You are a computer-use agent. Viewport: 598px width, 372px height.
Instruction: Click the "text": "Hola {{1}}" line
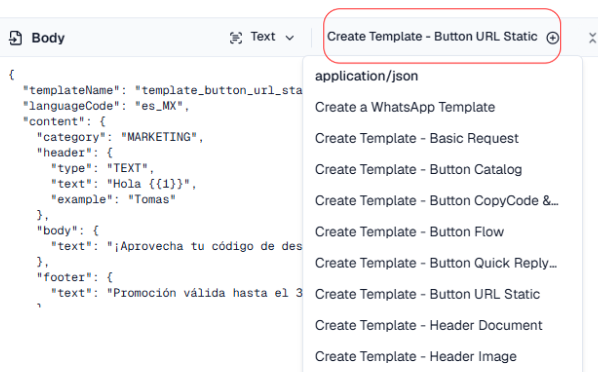pos(124,184)
